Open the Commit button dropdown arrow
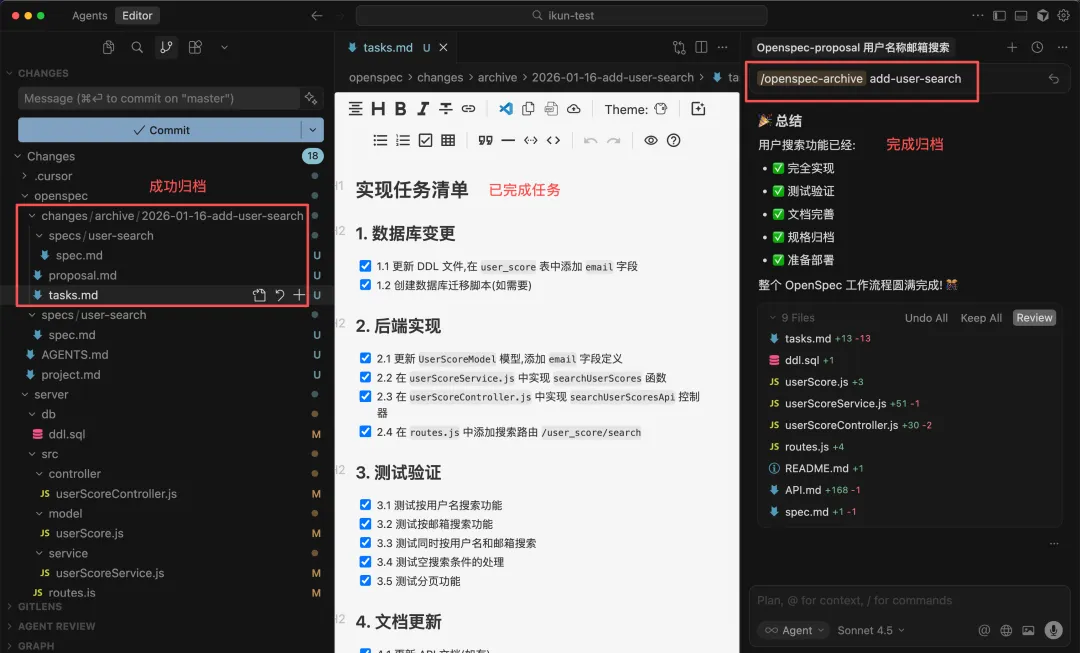1080x653 pixels. 313,130
